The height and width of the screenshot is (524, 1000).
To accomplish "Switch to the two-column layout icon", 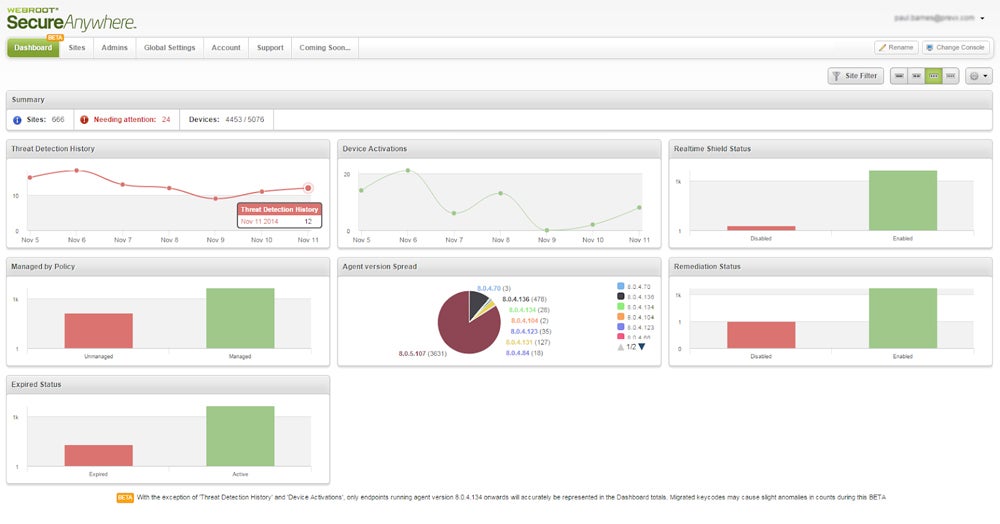I will [x=917, y=76].
